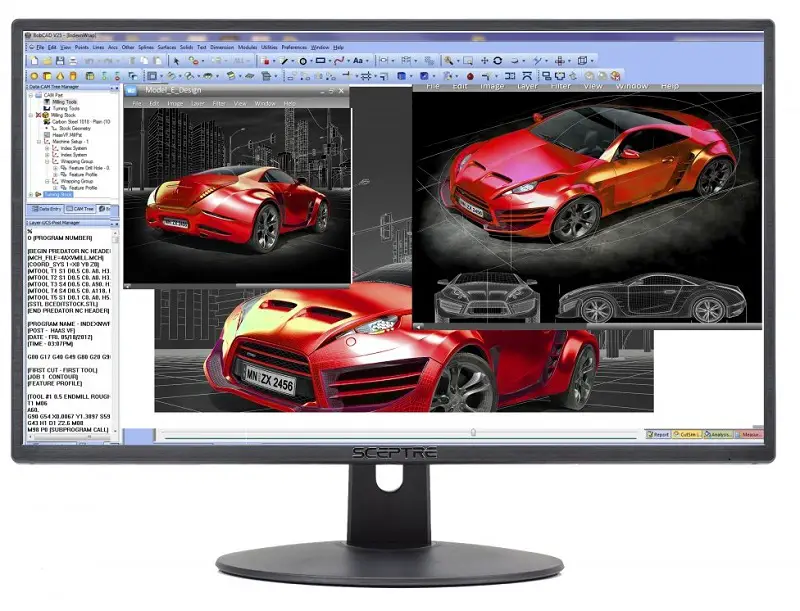Screen dimensions: 800x611
Task: Expand the first Index System node
Action: point(47,148)
